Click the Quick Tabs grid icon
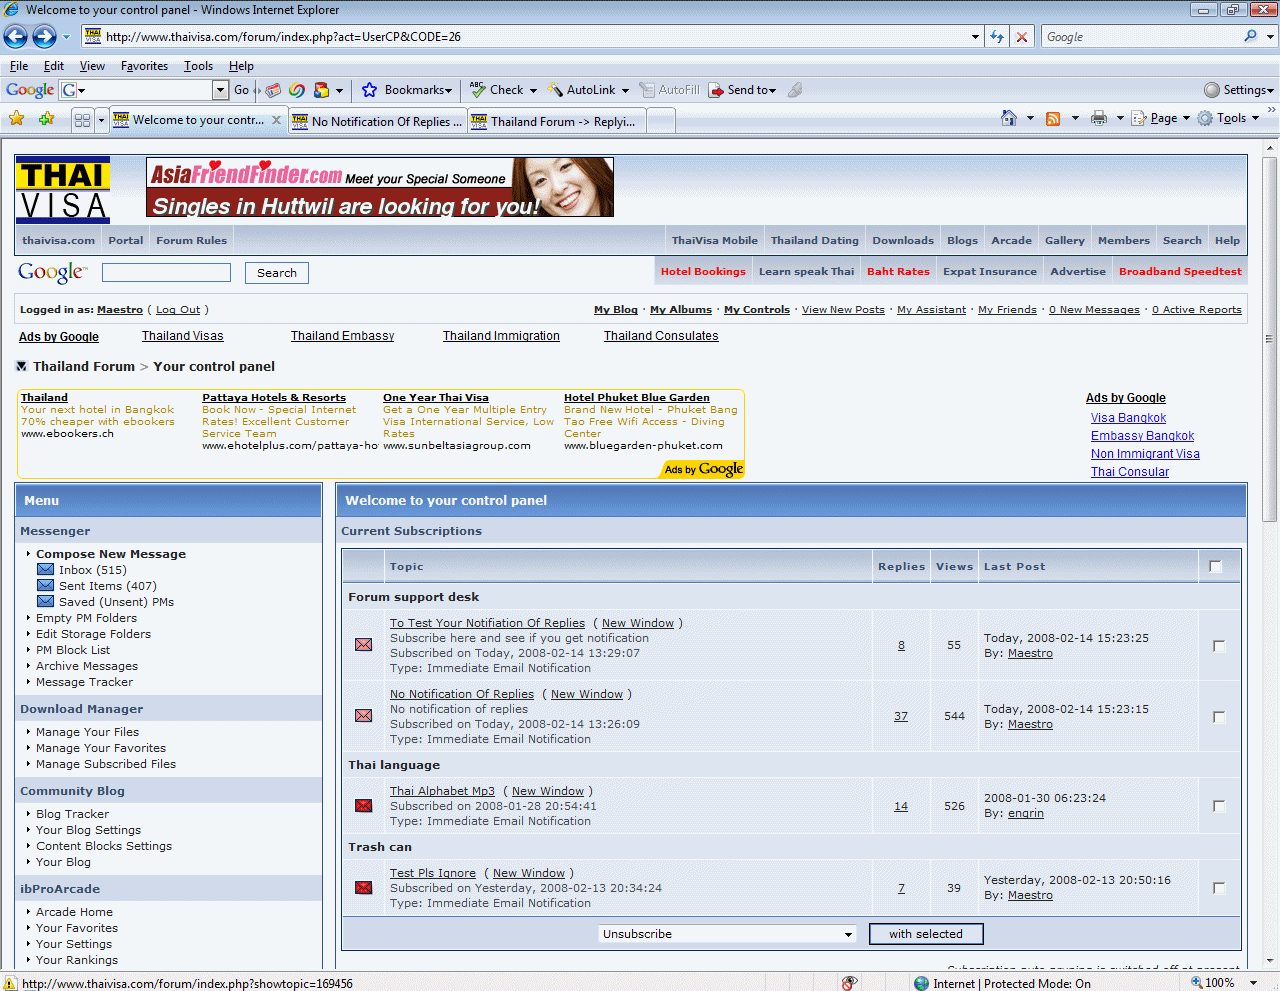Viewport: 1280px width, 991px height. tap(83, 120)
